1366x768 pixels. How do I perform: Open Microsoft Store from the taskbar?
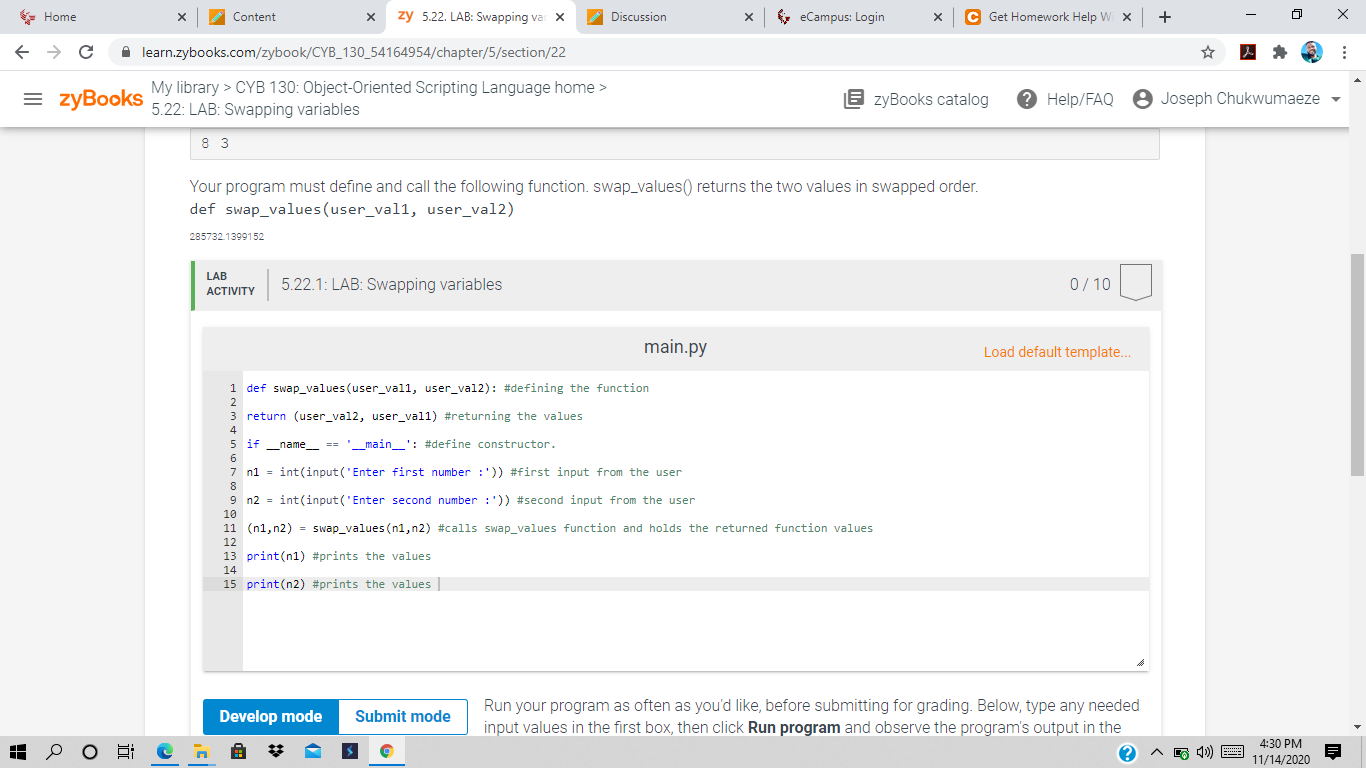point(238,750)
